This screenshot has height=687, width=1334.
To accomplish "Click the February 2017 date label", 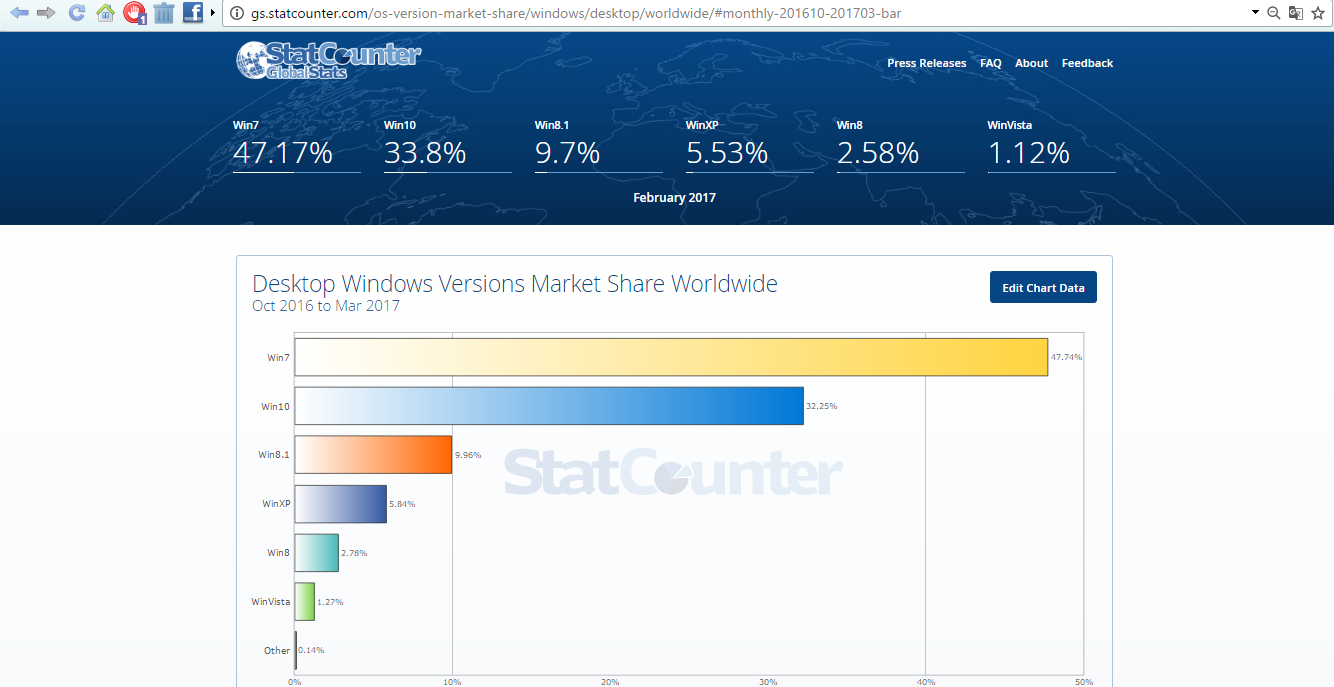I will 674,198.
